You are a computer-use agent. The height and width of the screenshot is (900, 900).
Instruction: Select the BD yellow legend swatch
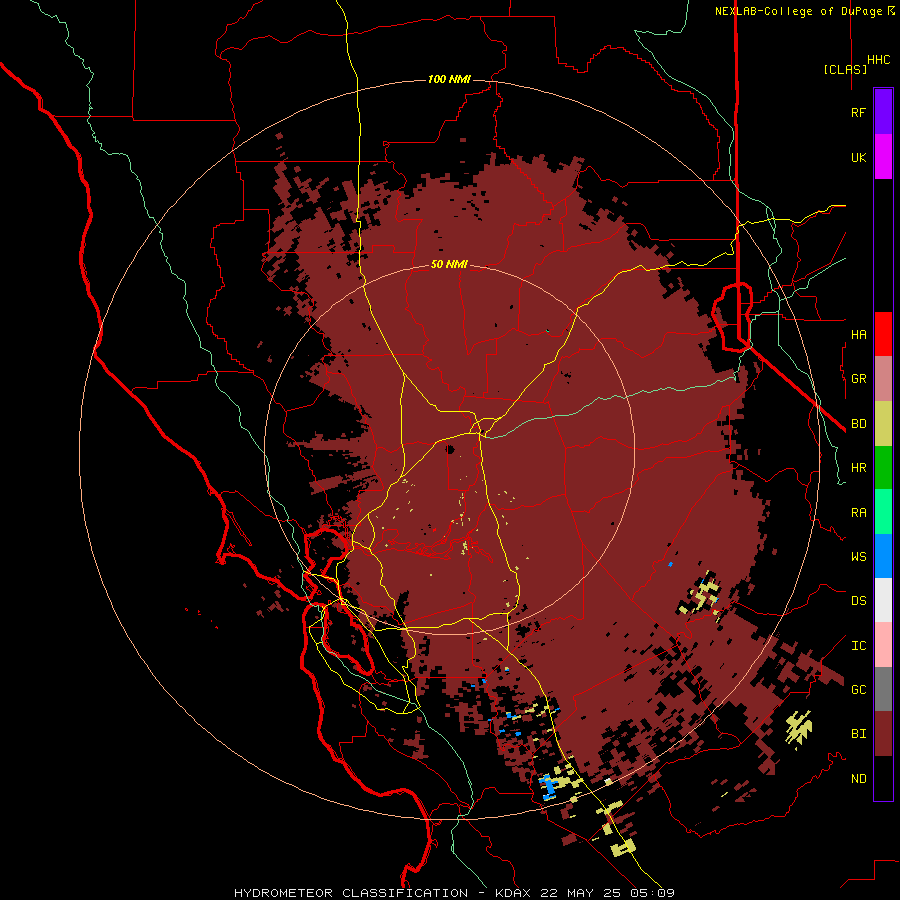(883, 423)
